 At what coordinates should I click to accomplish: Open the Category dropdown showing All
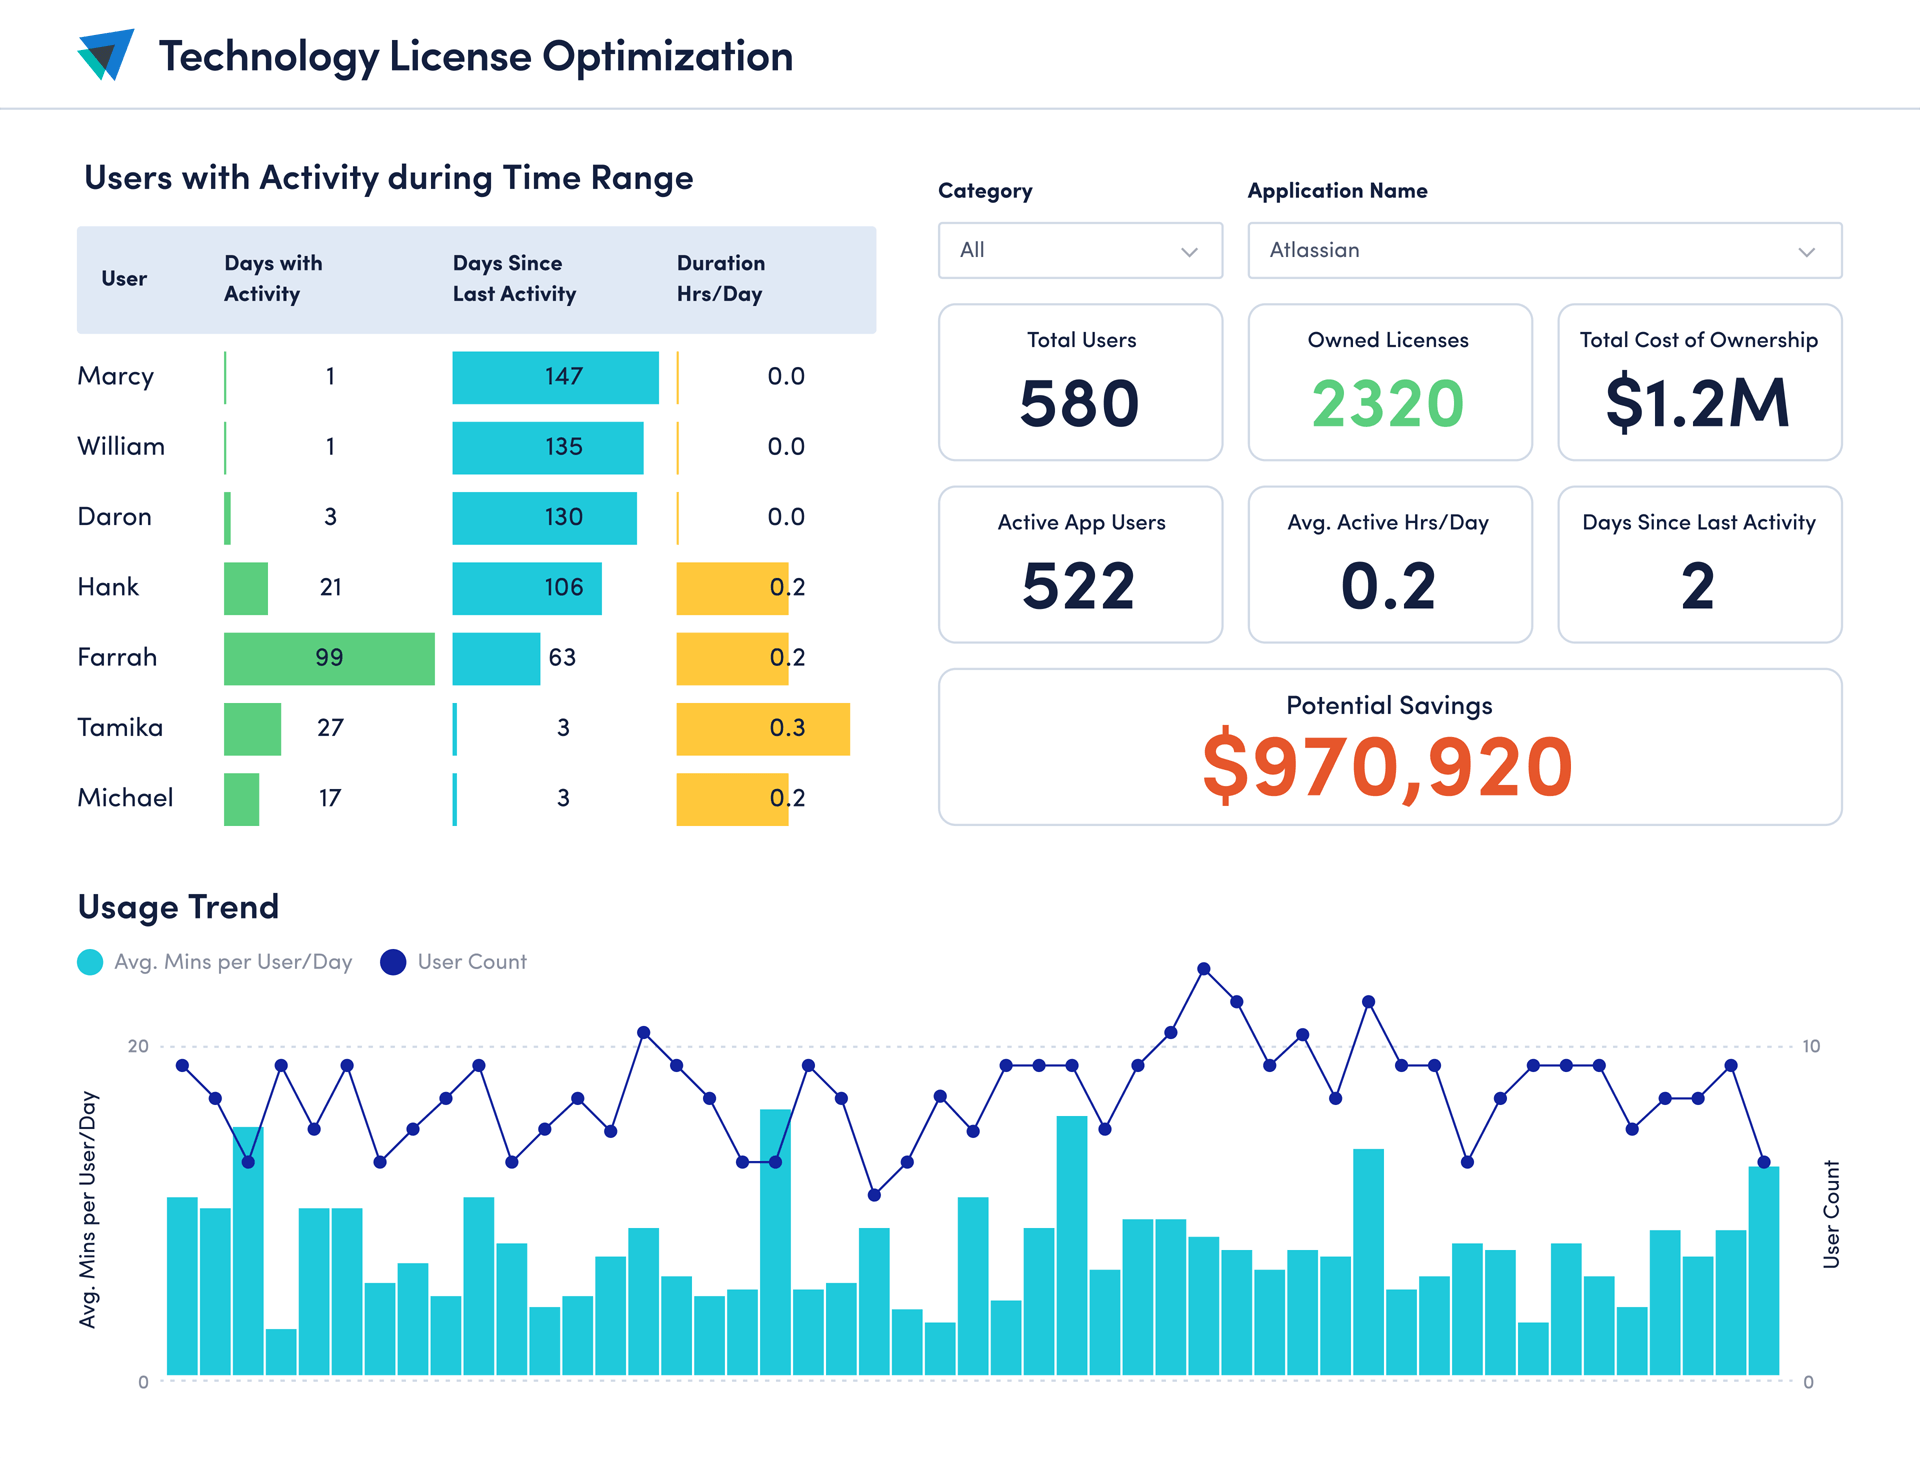click(x=1079, y=250)
